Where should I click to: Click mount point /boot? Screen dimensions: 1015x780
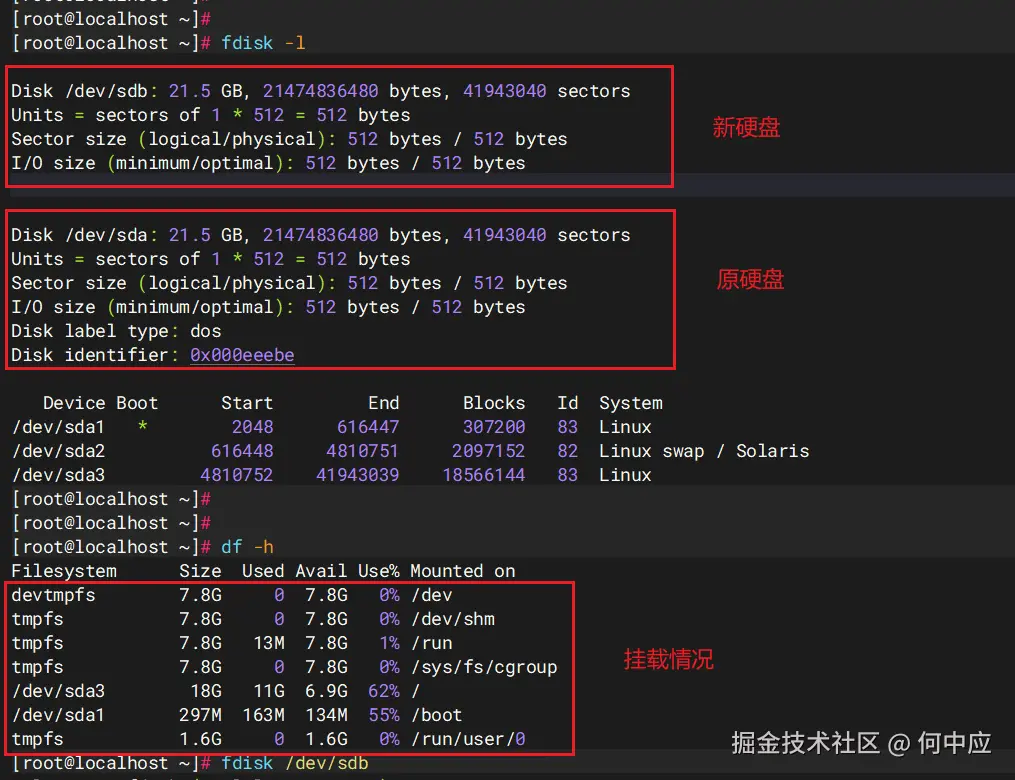click(x=437, y=715)
